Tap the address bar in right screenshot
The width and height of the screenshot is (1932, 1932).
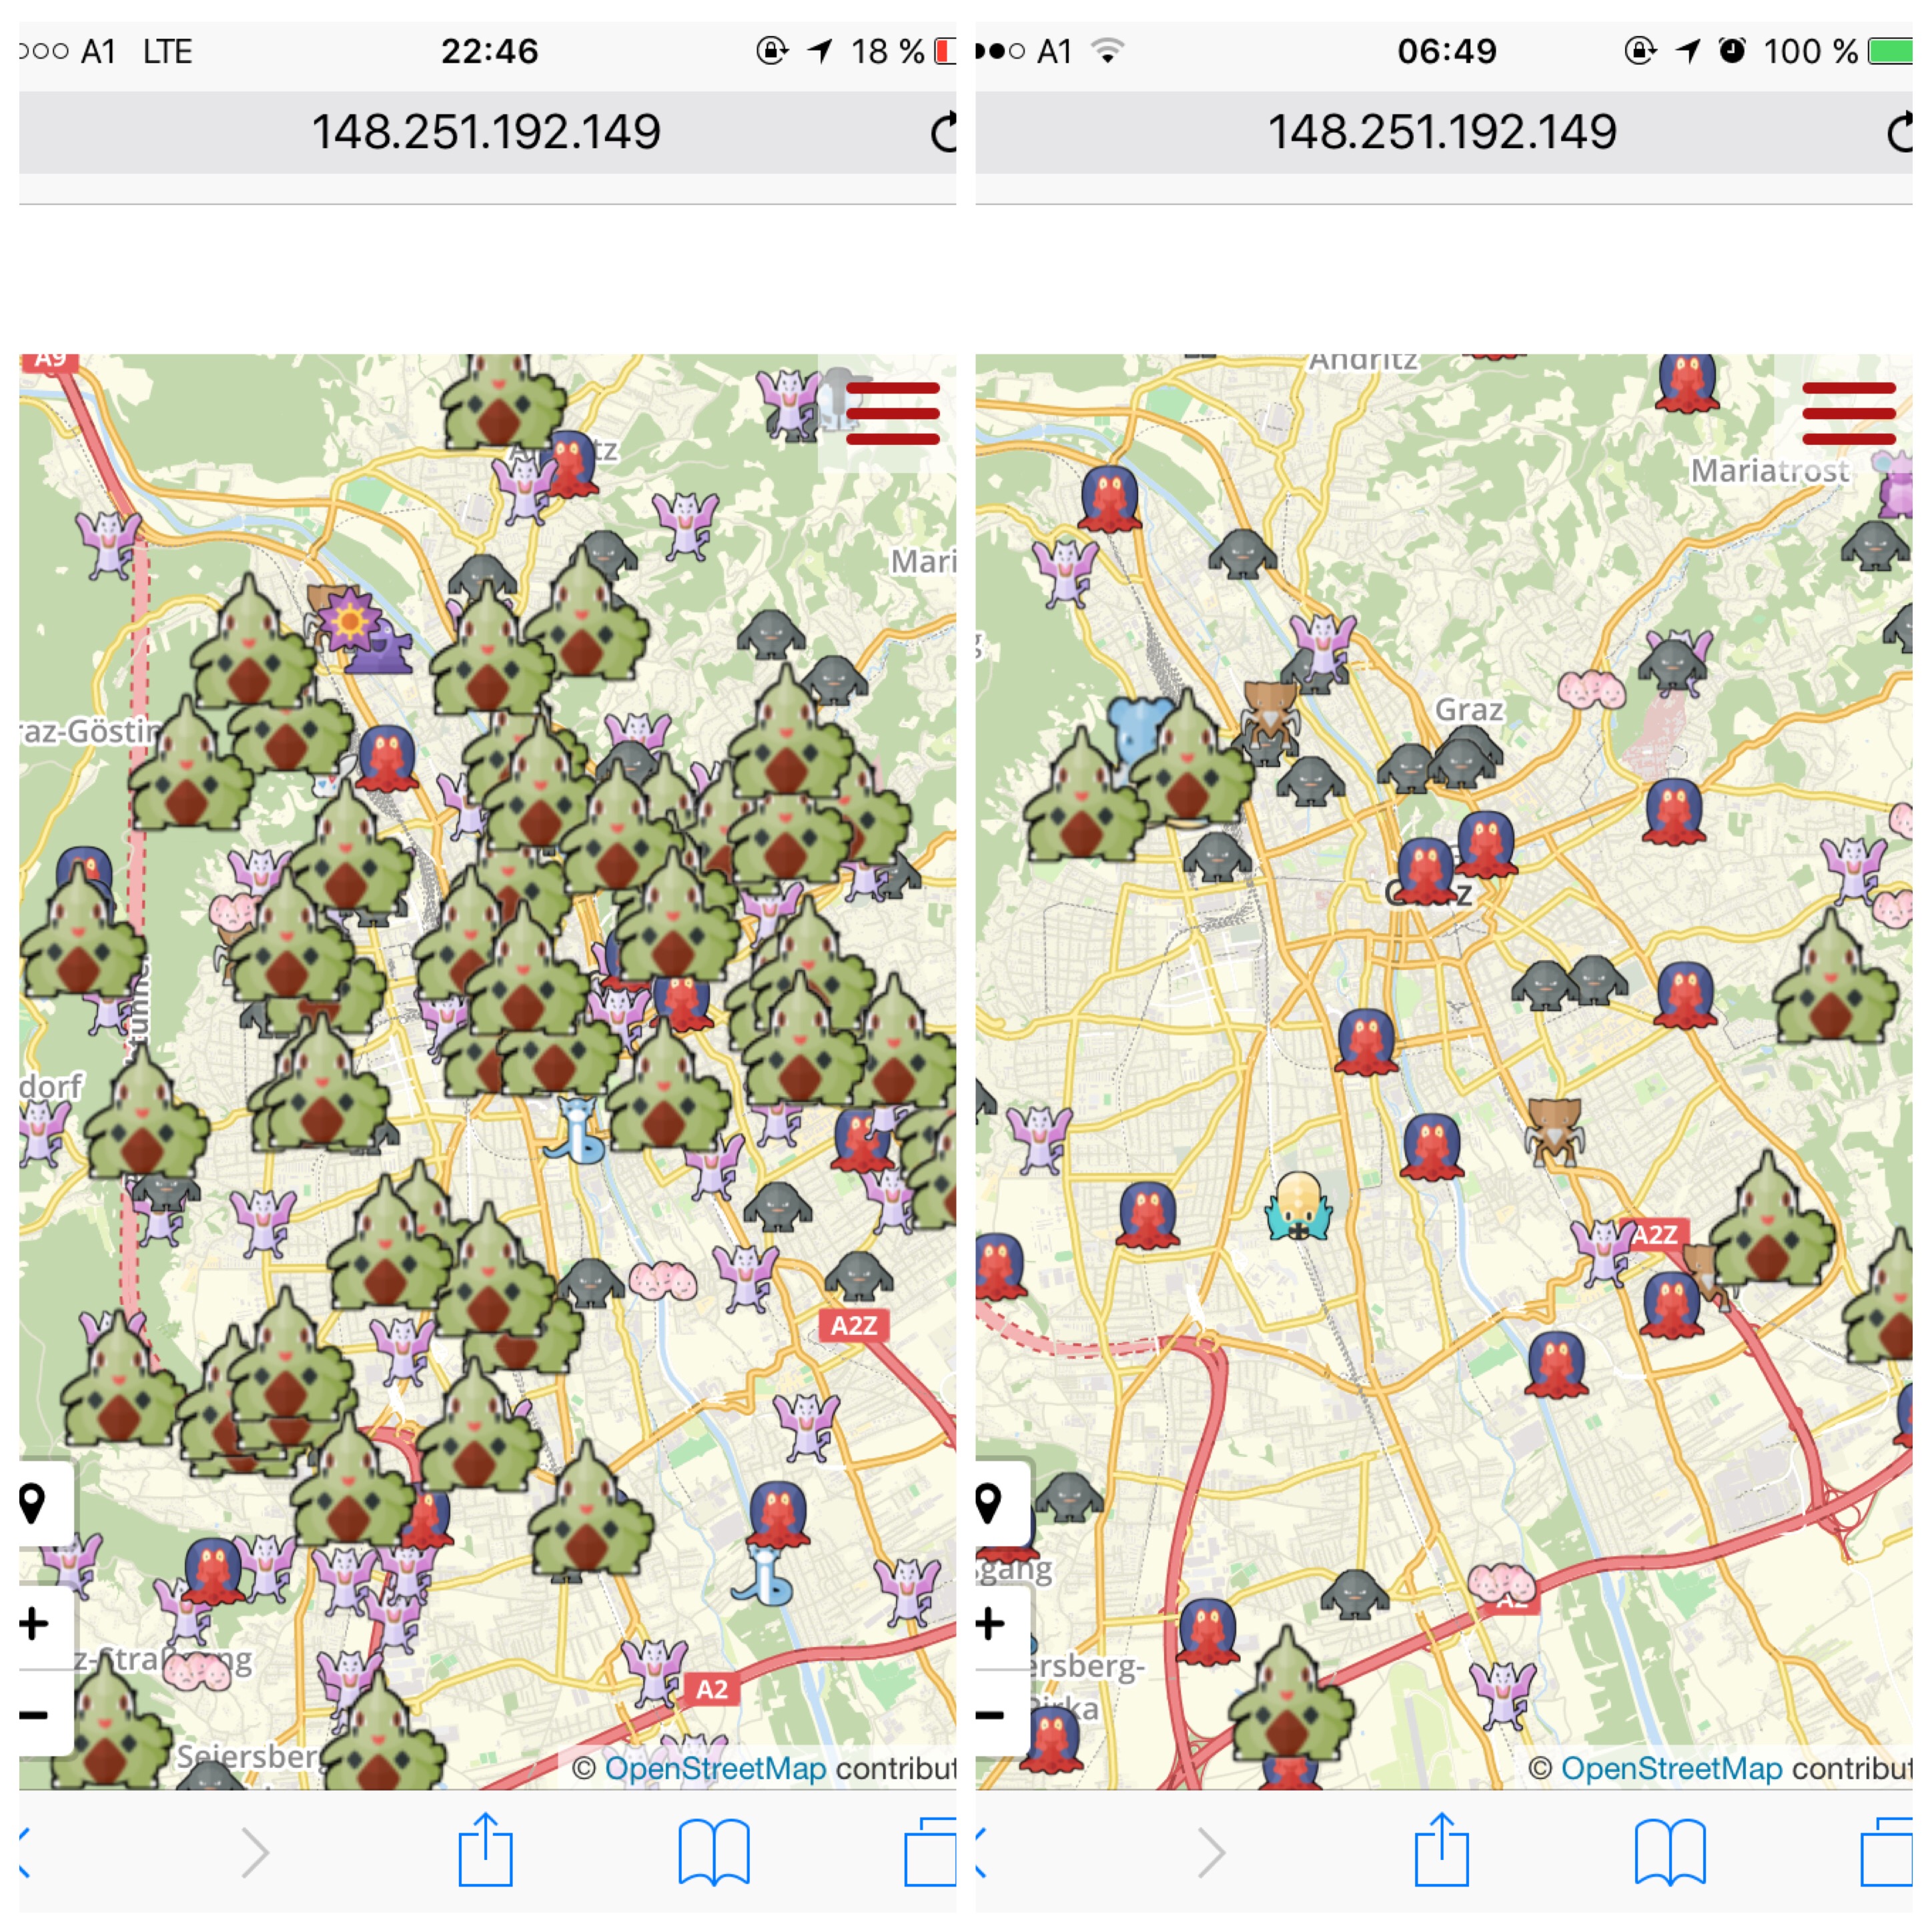(1443, 132)
